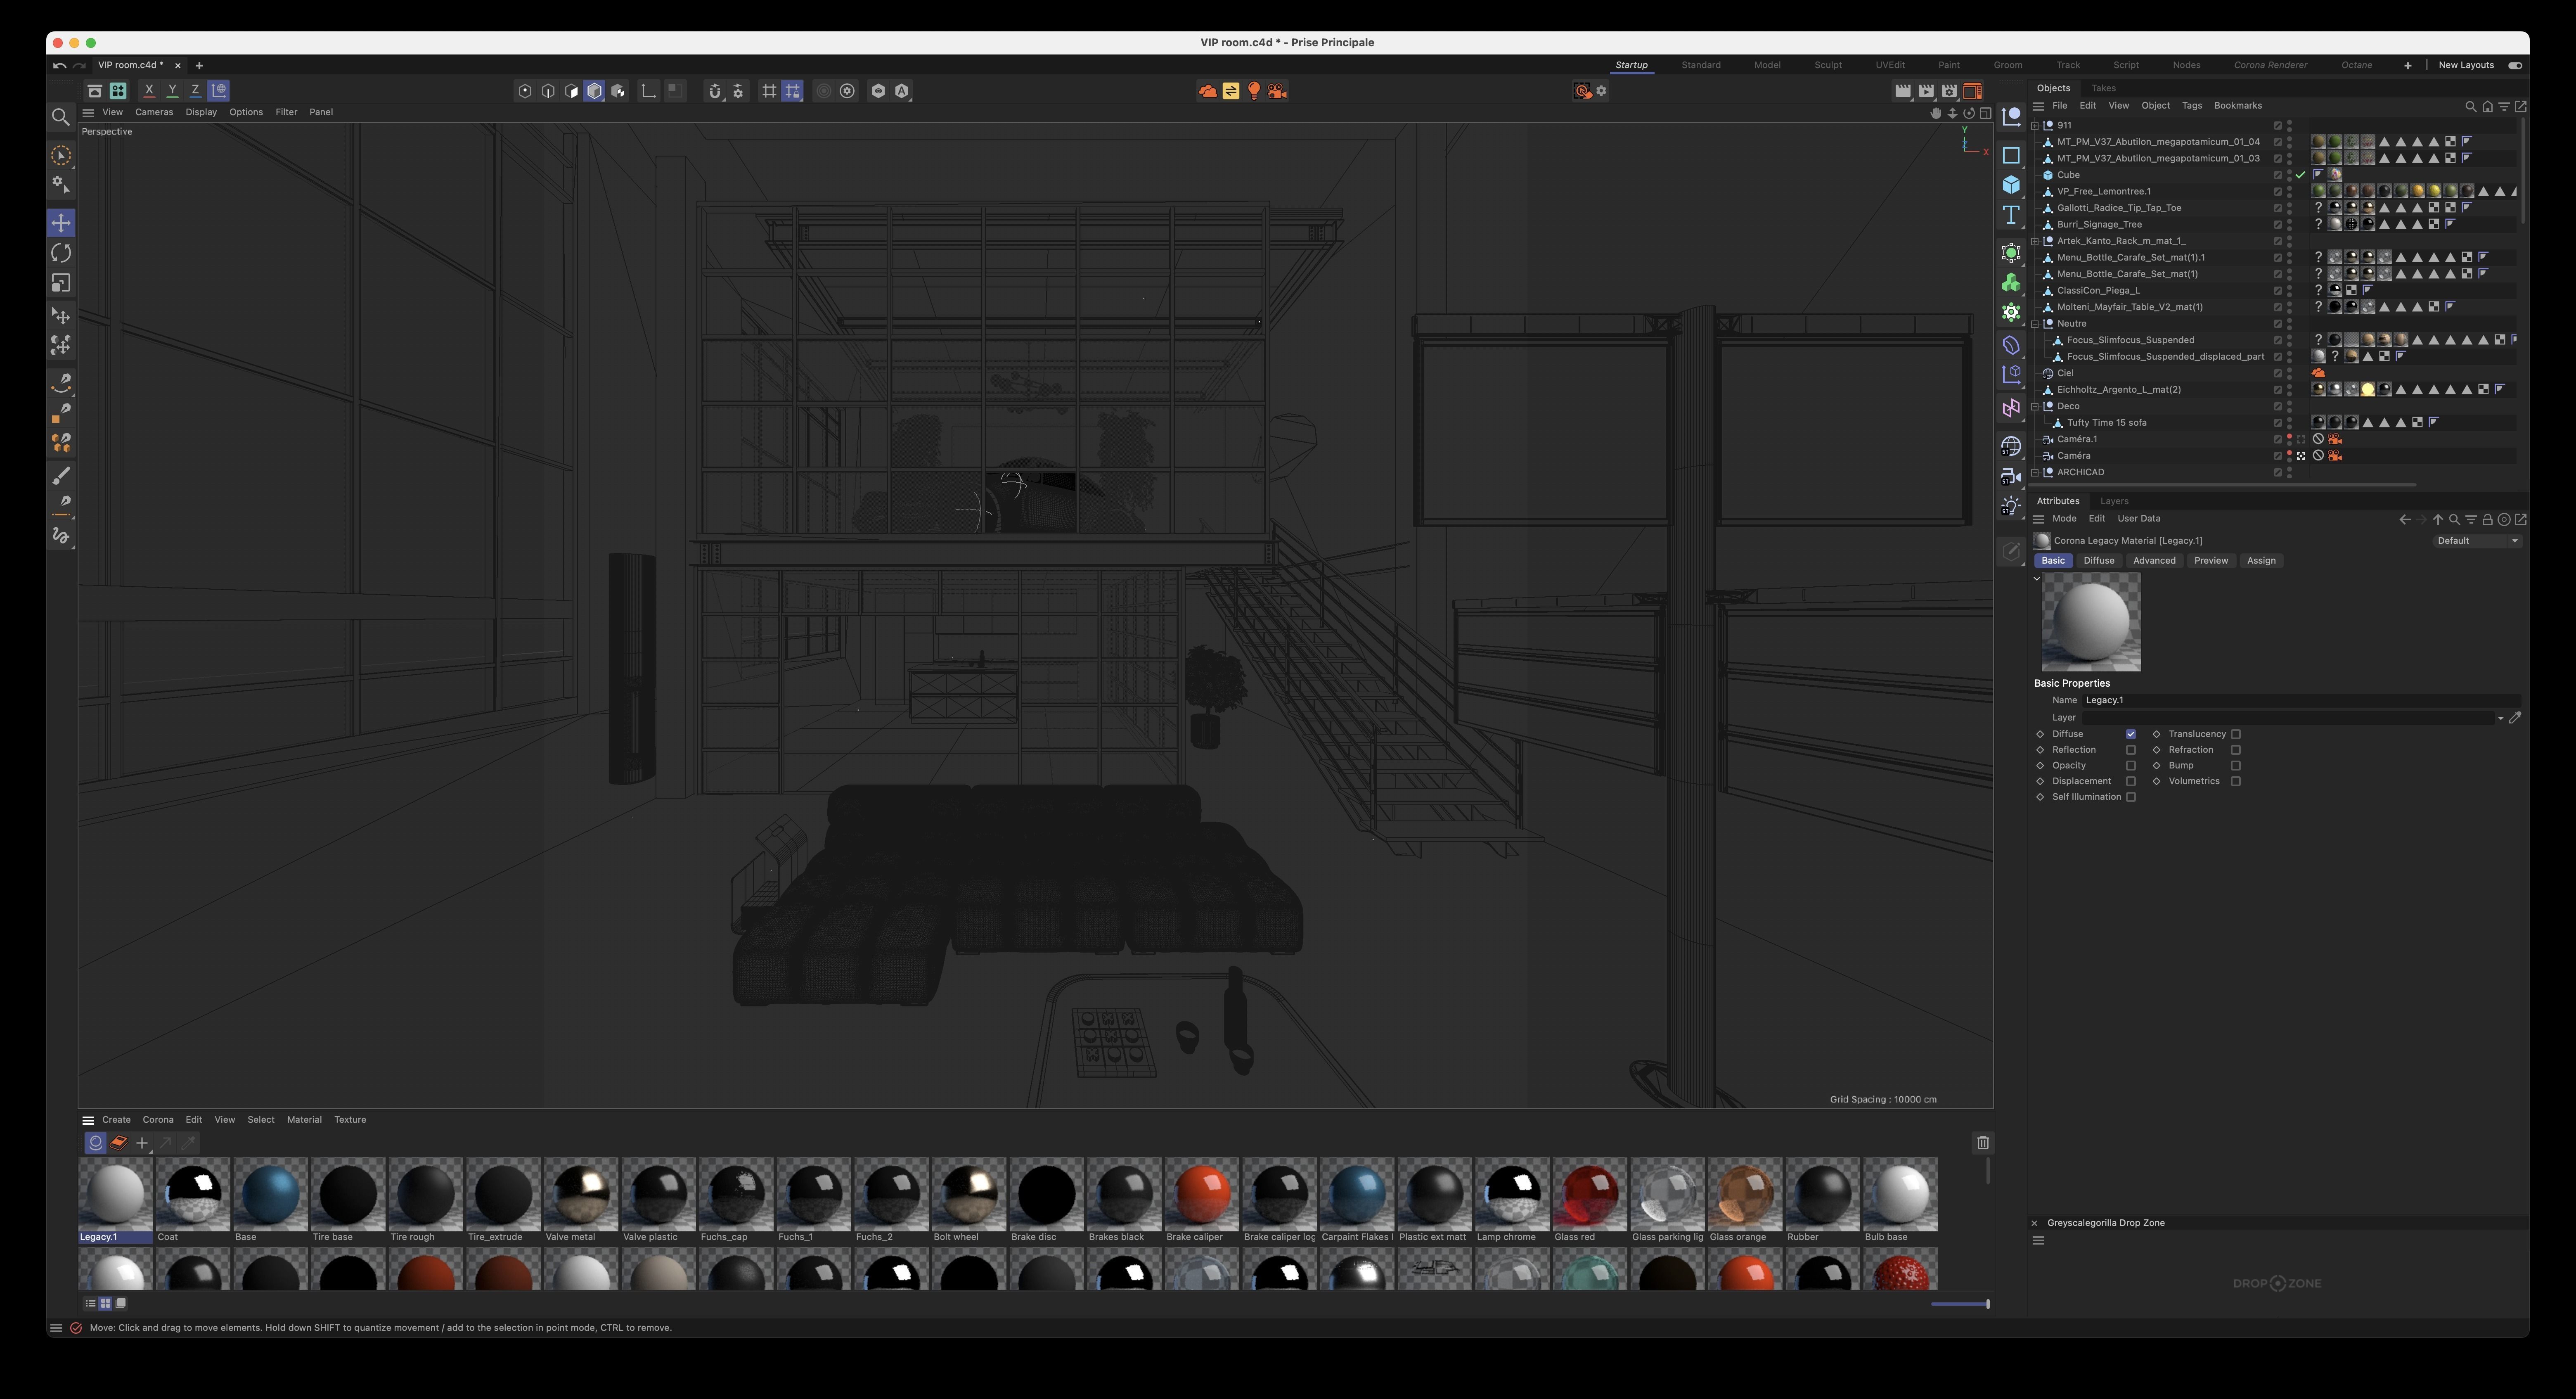Expand the 911 object group

coord(2035,126)
